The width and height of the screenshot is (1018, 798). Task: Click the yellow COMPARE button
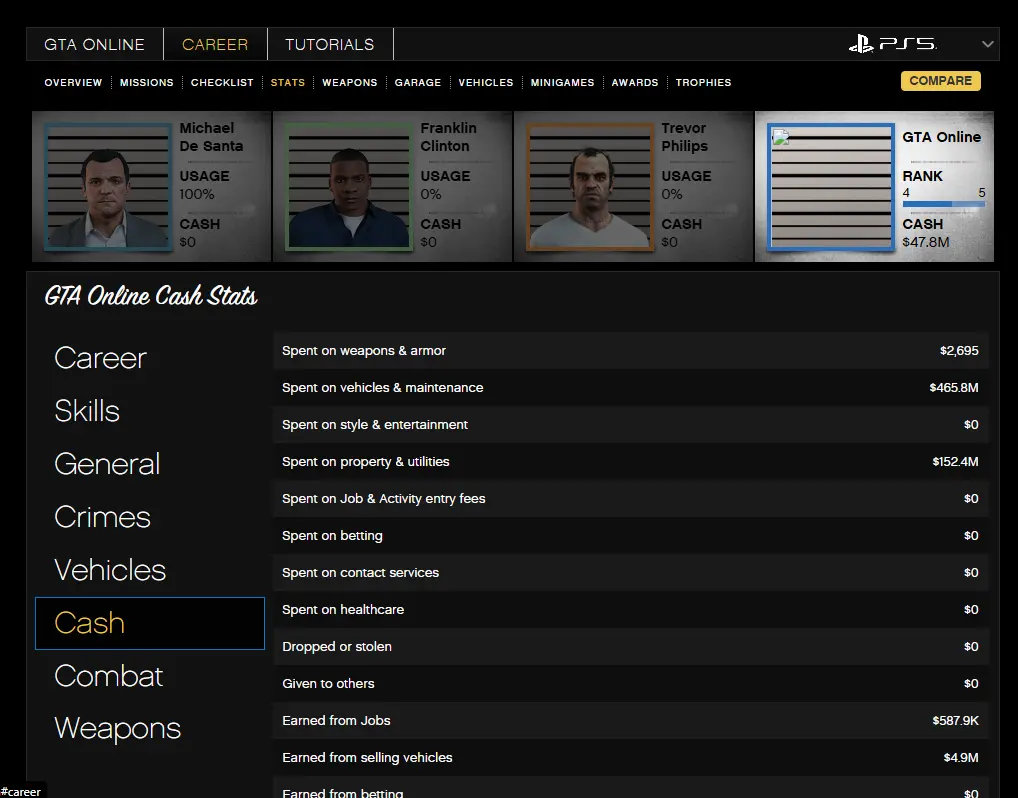941,81
